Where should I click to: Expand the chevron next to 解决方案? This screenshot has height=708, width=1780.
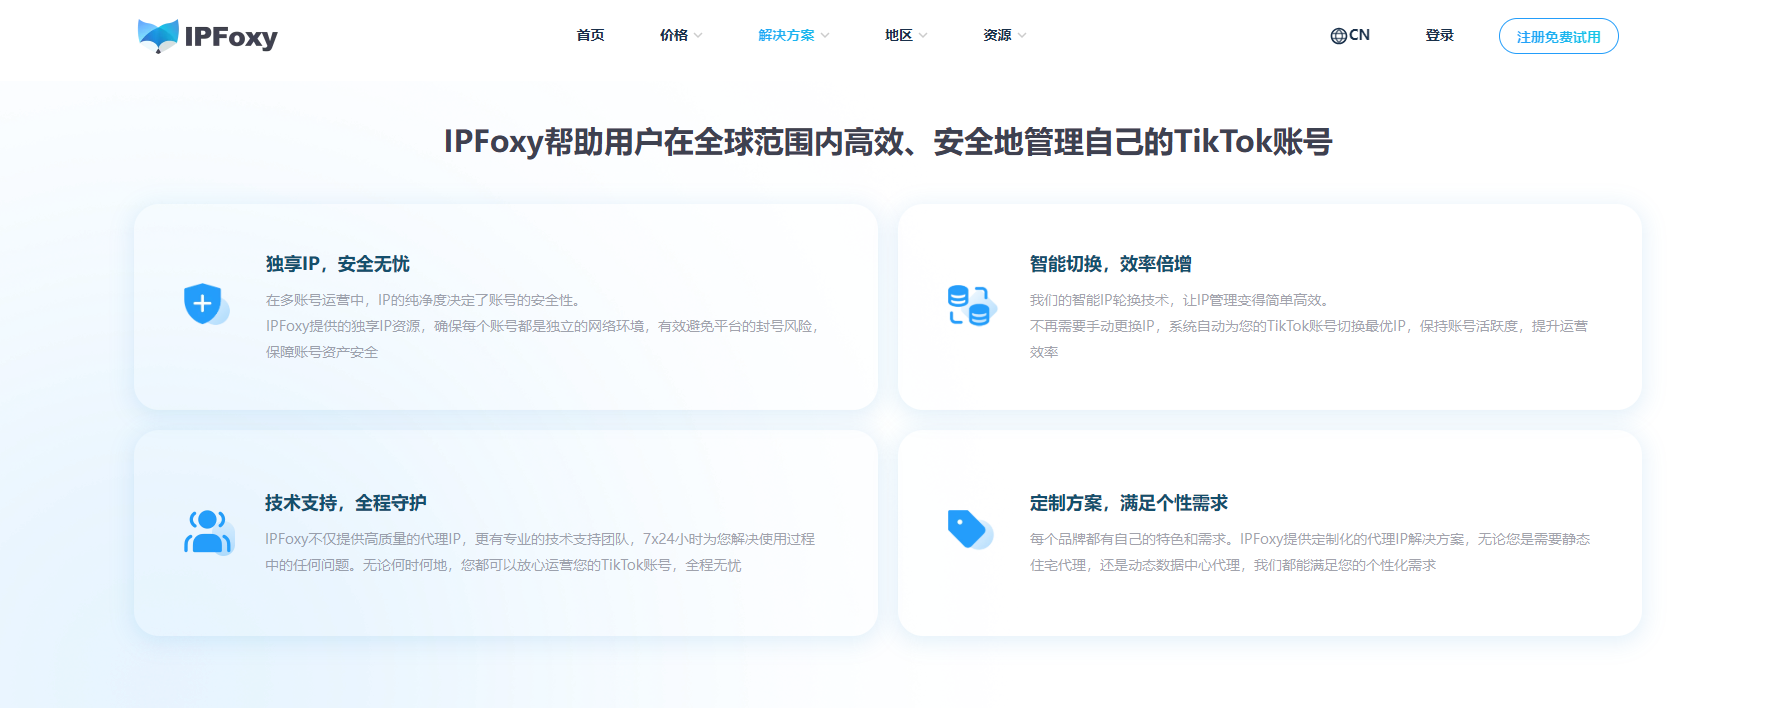tap(825, 36)
